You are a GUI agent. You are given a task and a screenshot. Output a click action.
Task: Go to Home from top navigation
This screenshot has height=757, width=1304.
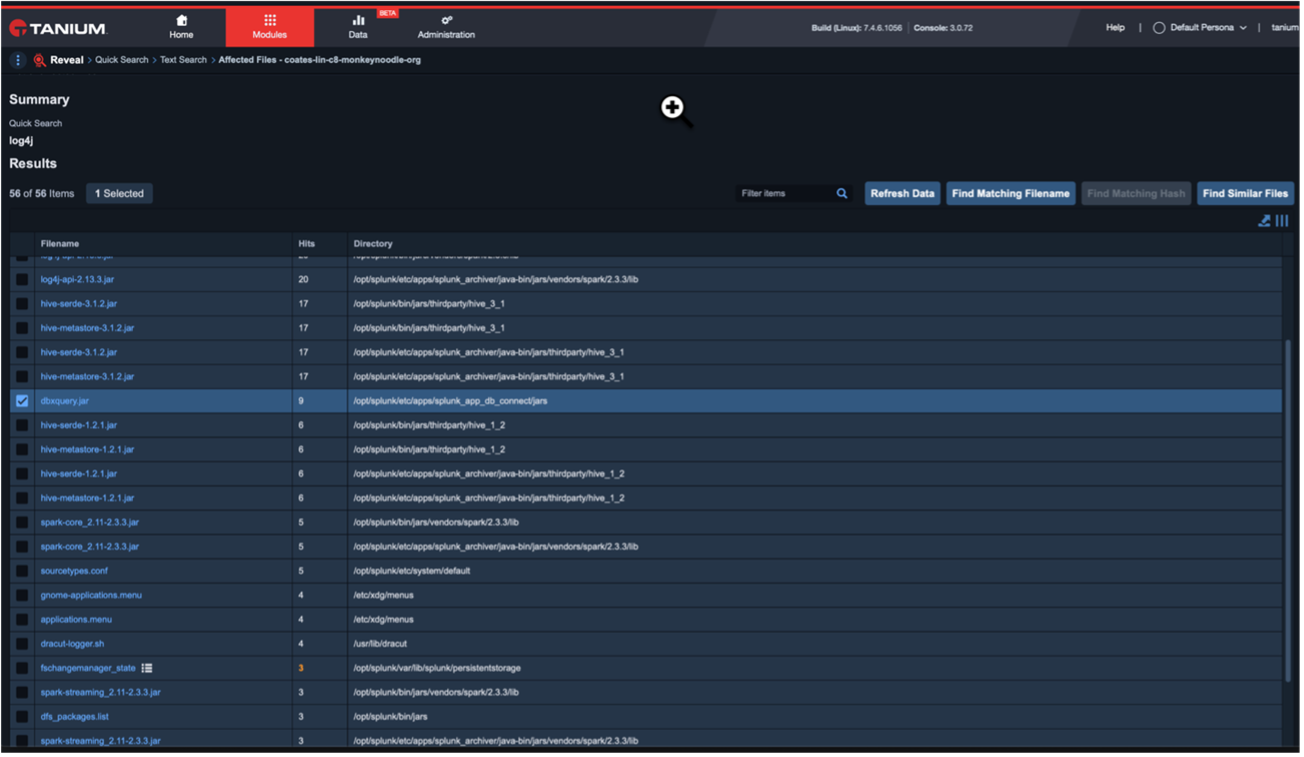[x=181, y=27]
